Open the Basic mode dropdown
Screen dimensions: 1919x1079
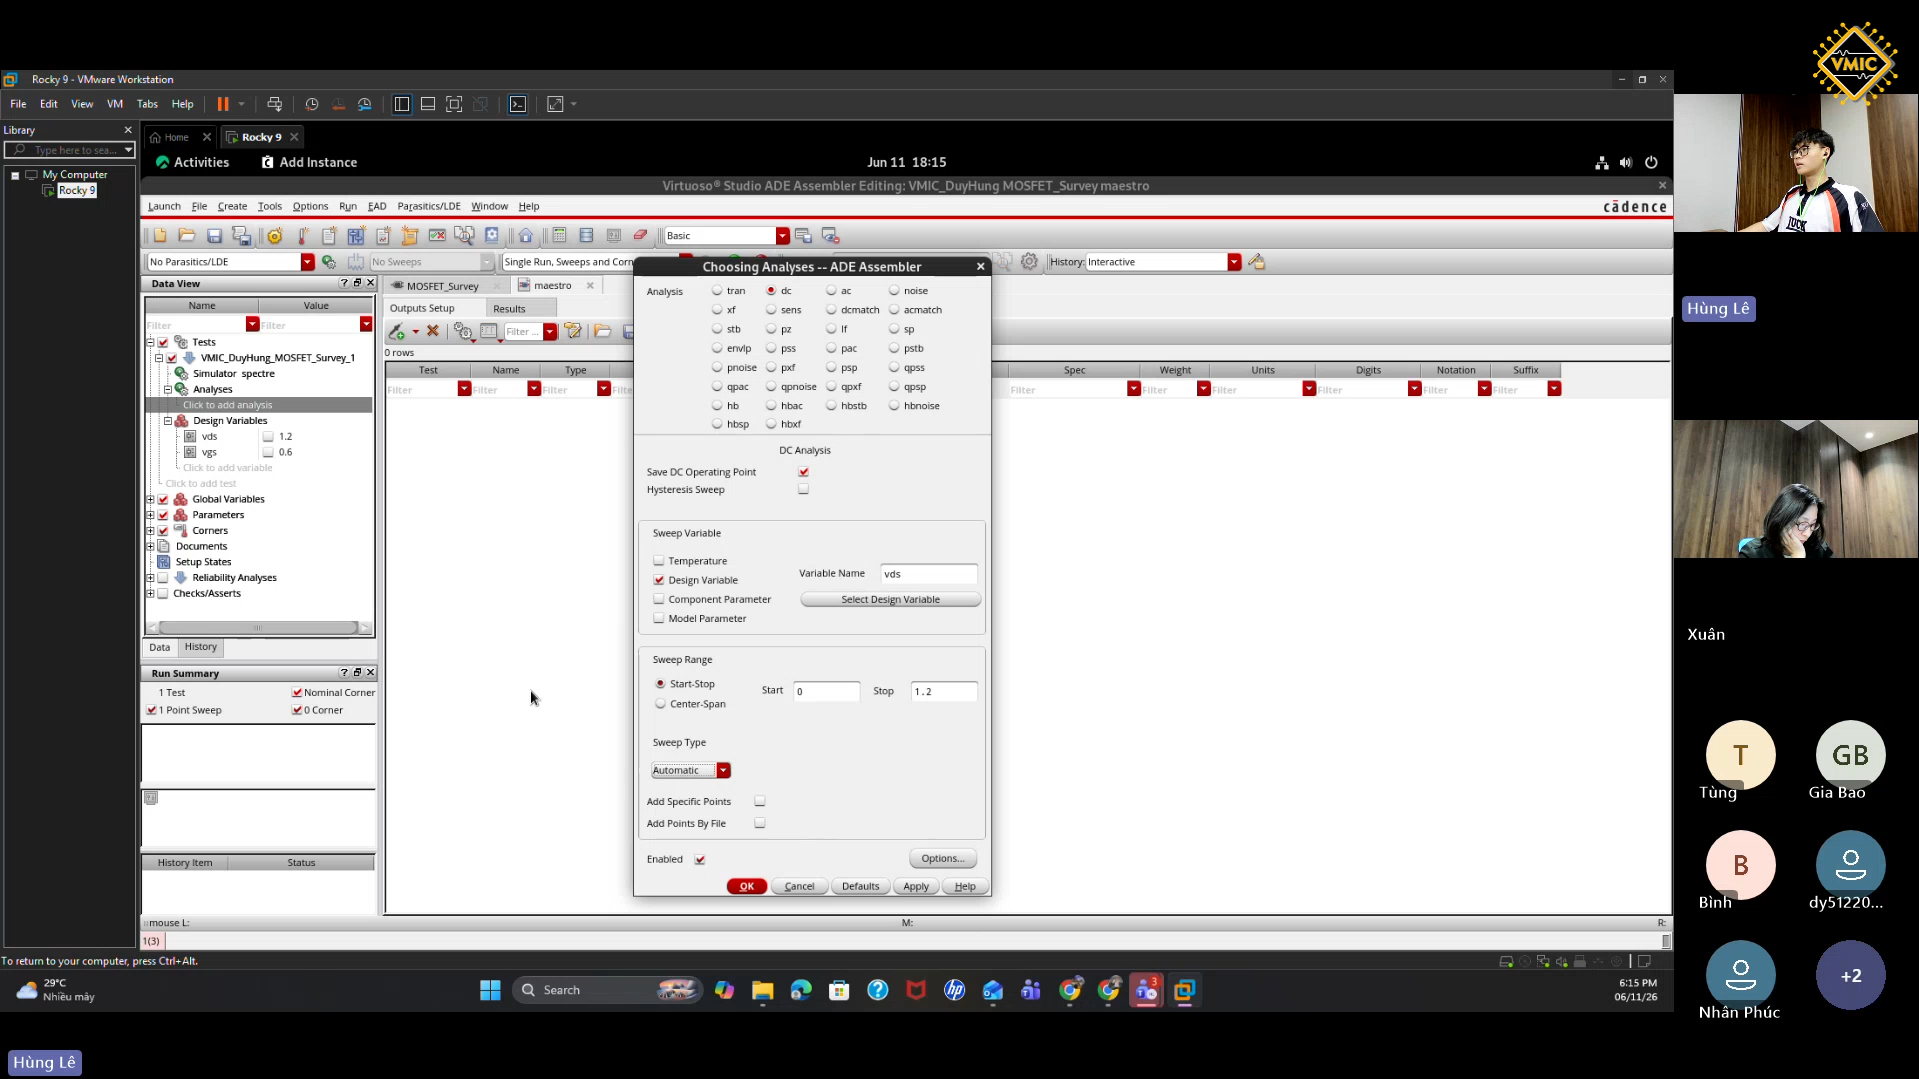pyautogui.click(x=782, y=236)
